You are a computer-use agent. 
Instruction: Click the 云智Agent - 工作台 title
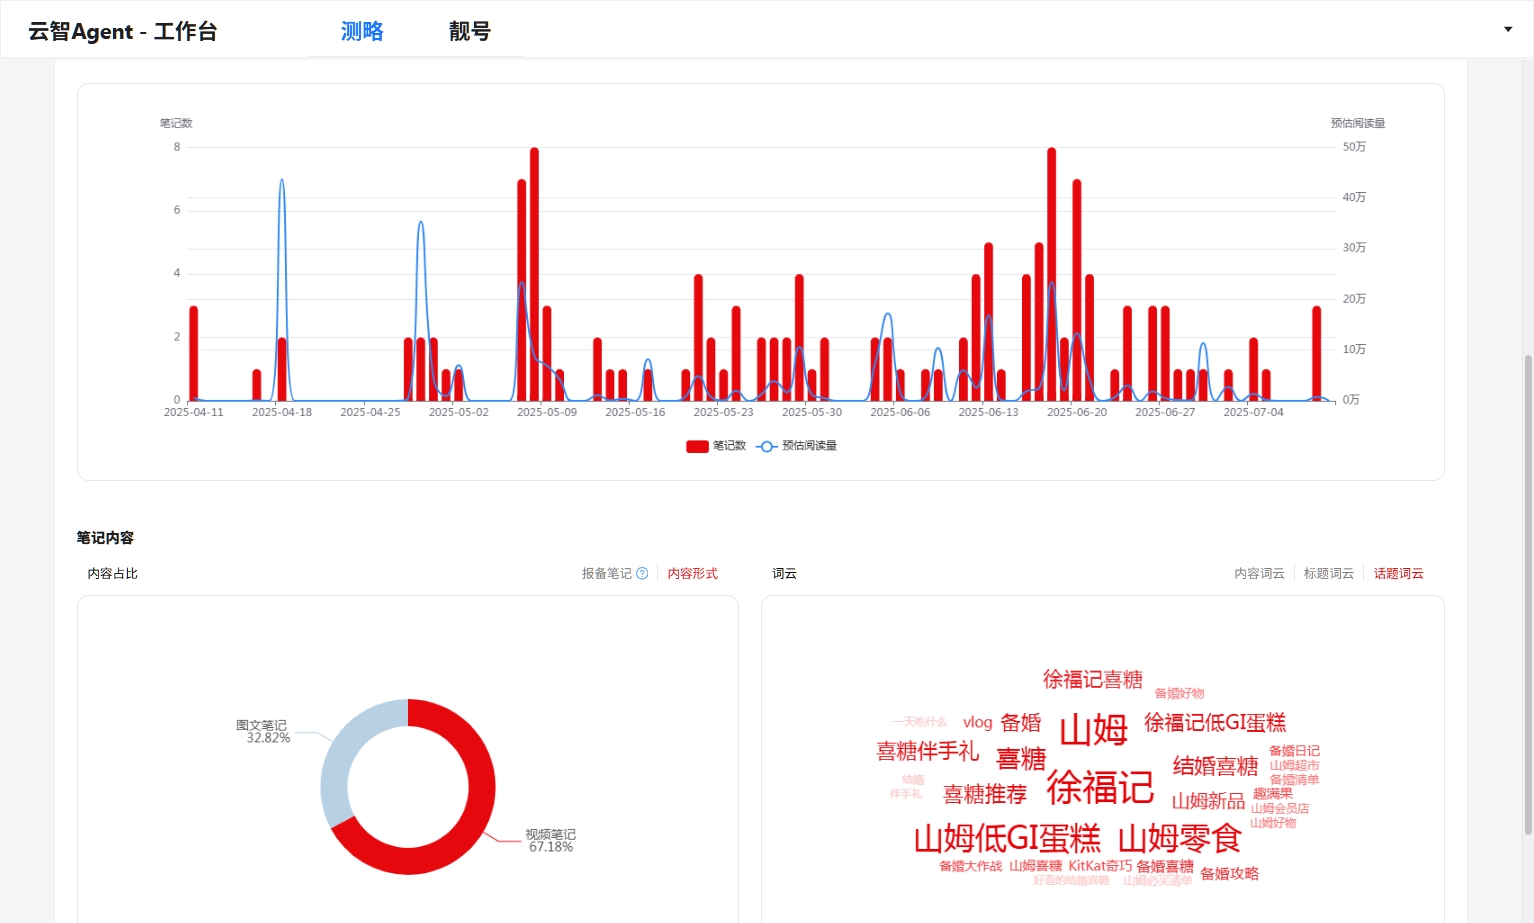(123, 31)
